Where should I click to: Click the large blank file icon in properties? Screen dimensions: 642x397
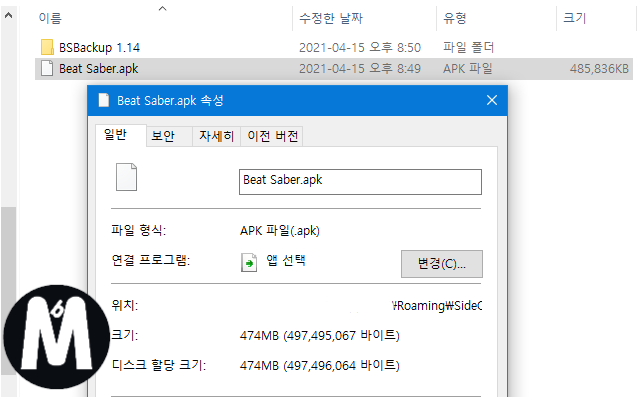(126, 177)
